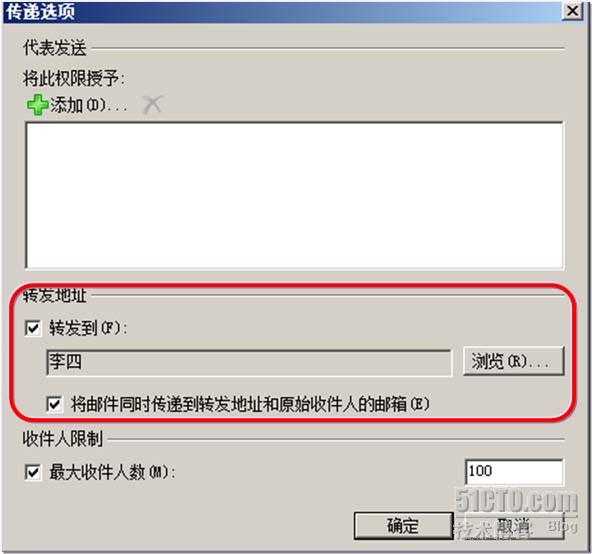
Task: Click inside the empty send-on-behalf list box
Action: (294, 195)
